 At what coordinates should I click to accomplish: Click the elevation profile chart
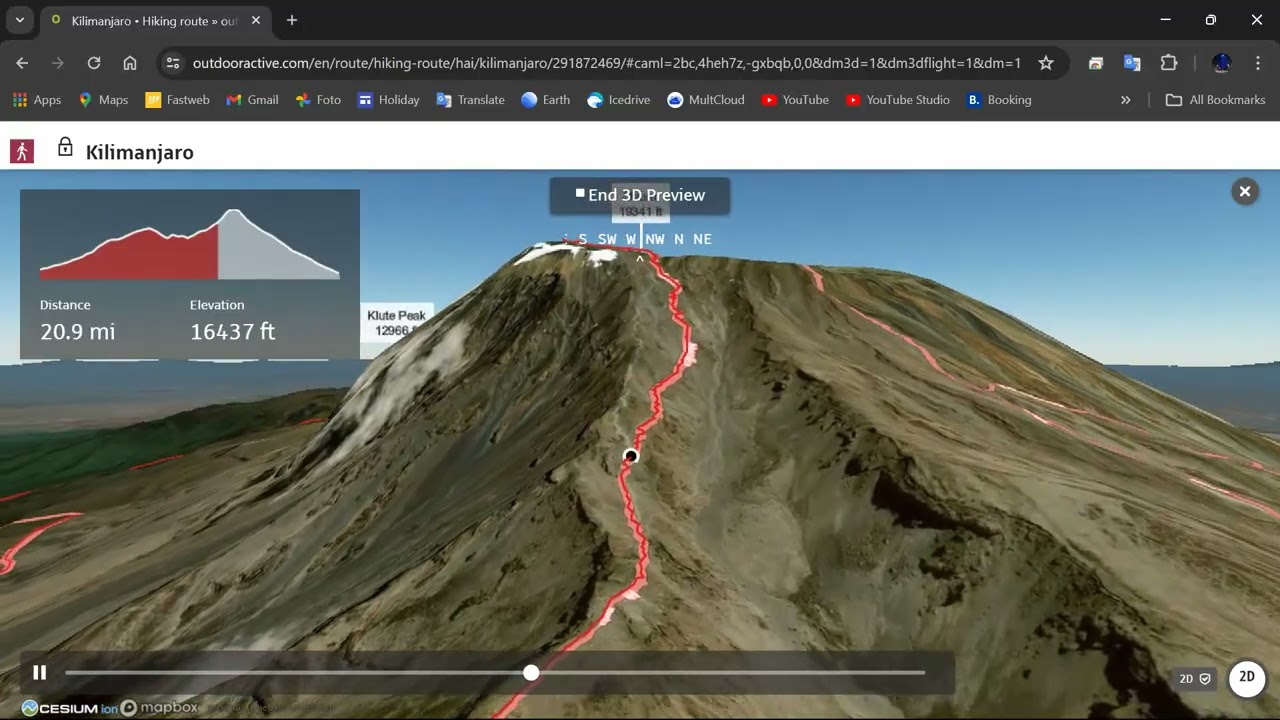click(x=189, y=244)
